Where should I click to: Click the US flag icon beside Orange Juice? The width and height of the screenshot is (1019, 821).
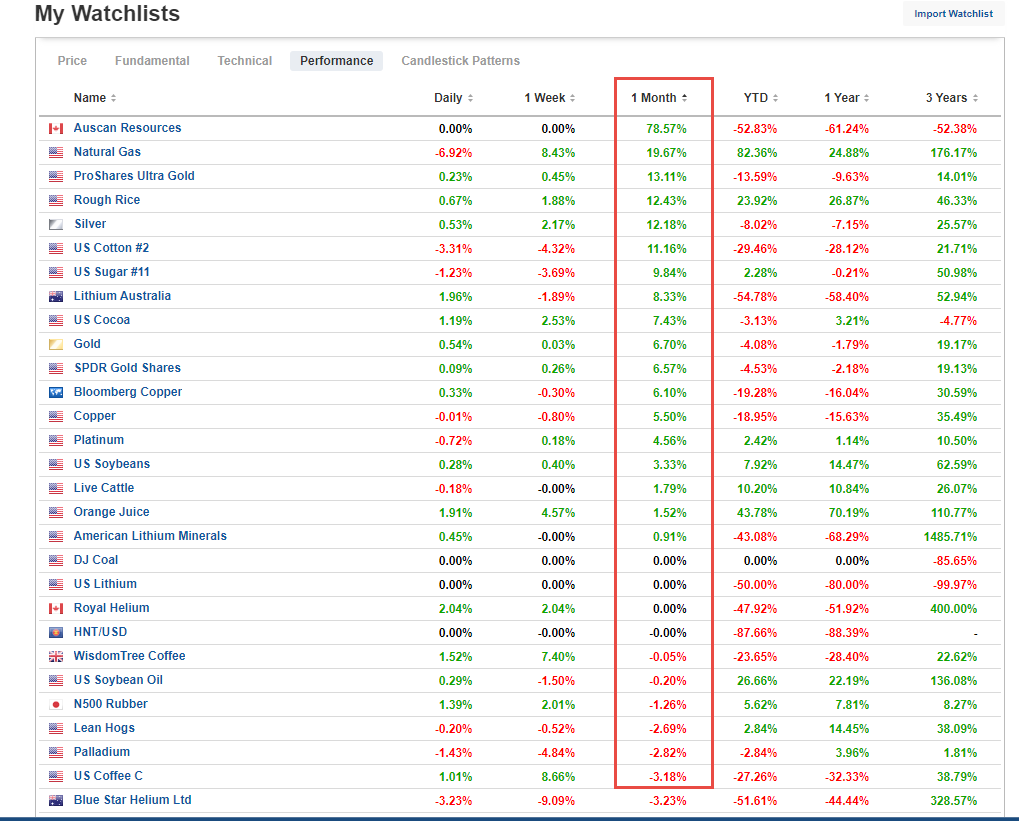click(56, 513)
